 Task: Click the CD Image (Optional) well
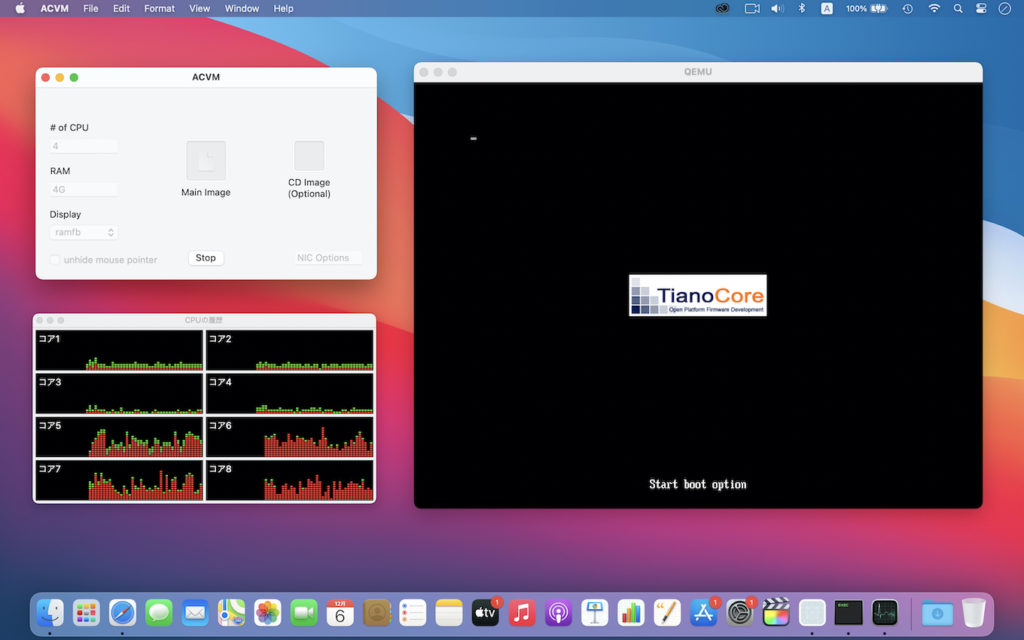309,156
